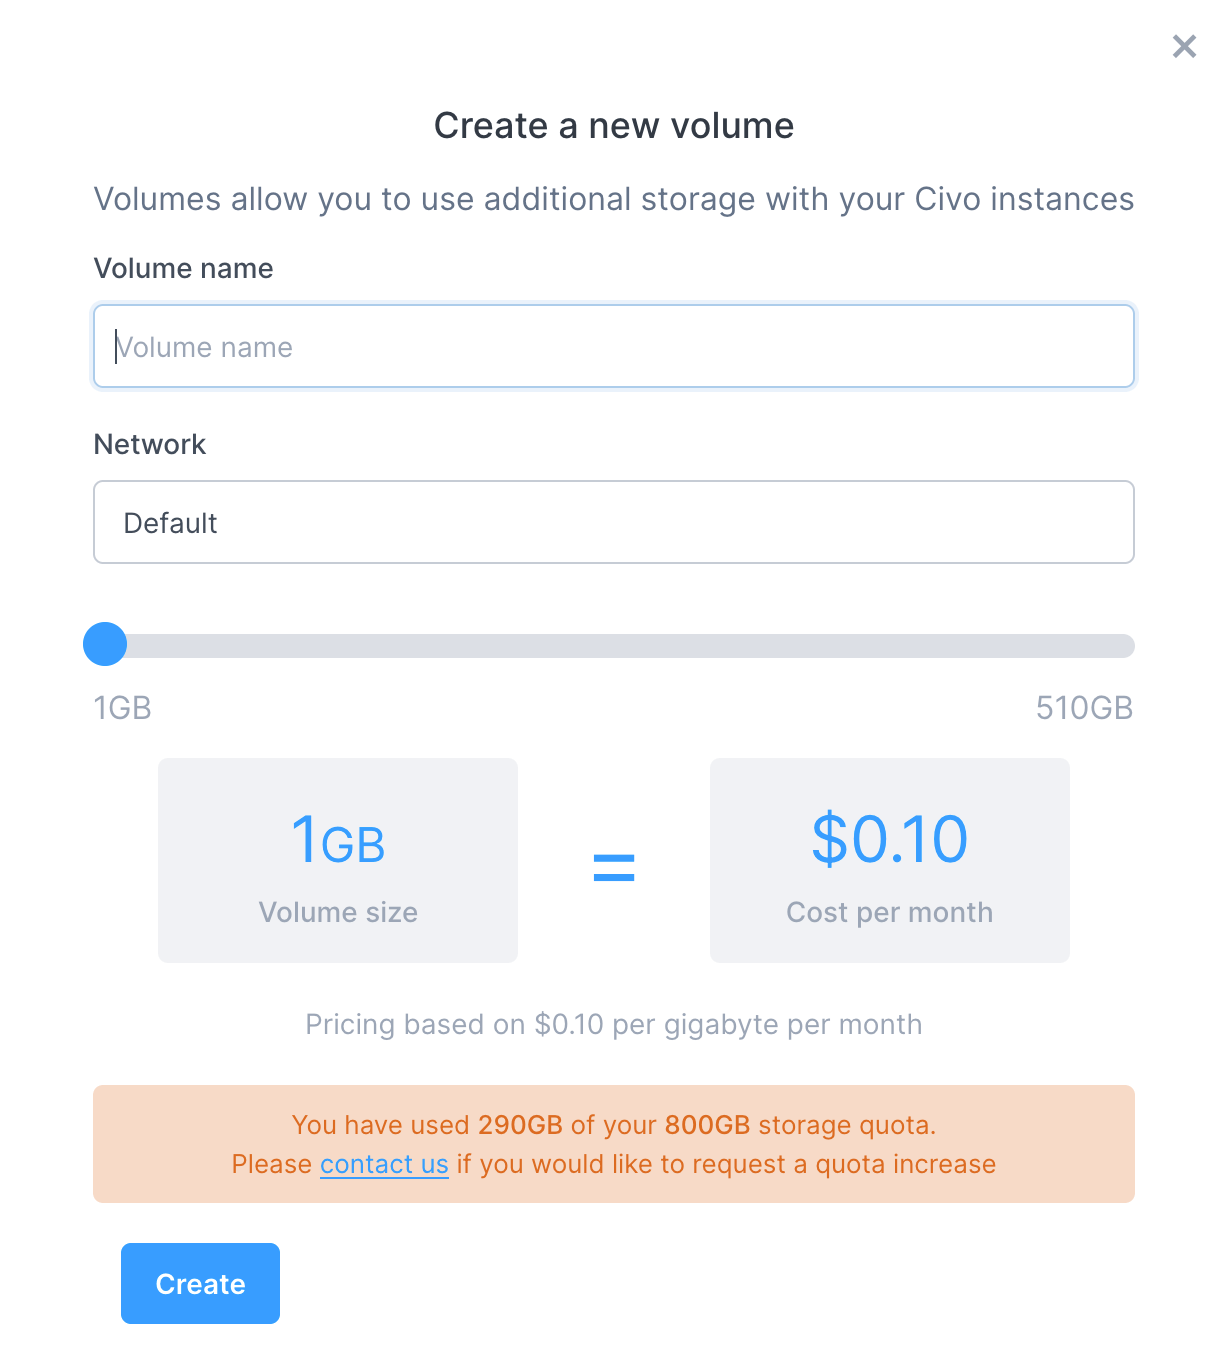Click the 1GB minimum slider label
Screen dimensions: 1228x1348
click(x=122, y=709)
